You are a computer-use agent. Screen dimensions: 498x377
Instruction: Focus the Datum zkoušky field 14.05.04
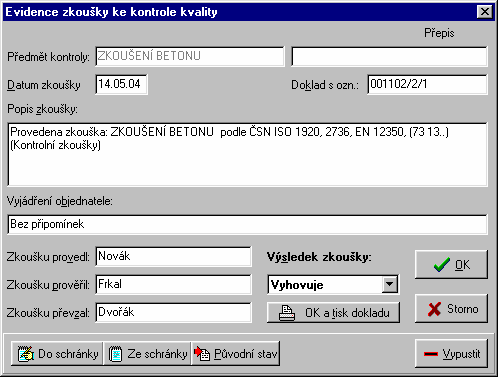tap(121, 84)
